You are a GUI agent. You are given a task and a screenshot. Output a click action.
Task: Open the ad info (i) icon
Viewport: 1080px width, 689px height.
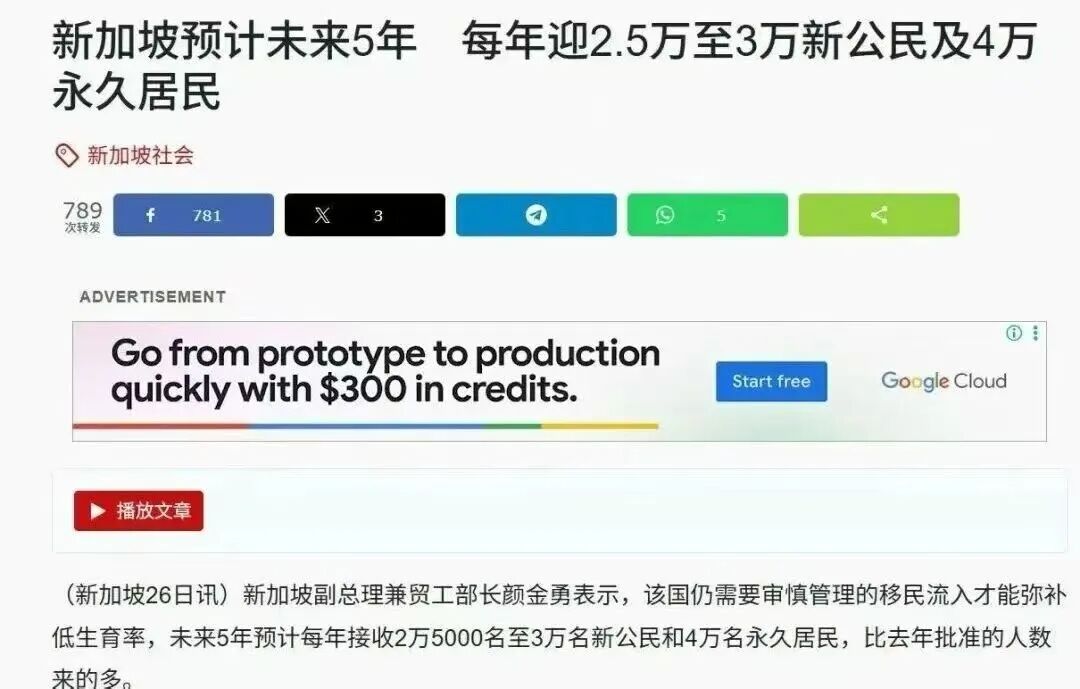pos(1014,333)
